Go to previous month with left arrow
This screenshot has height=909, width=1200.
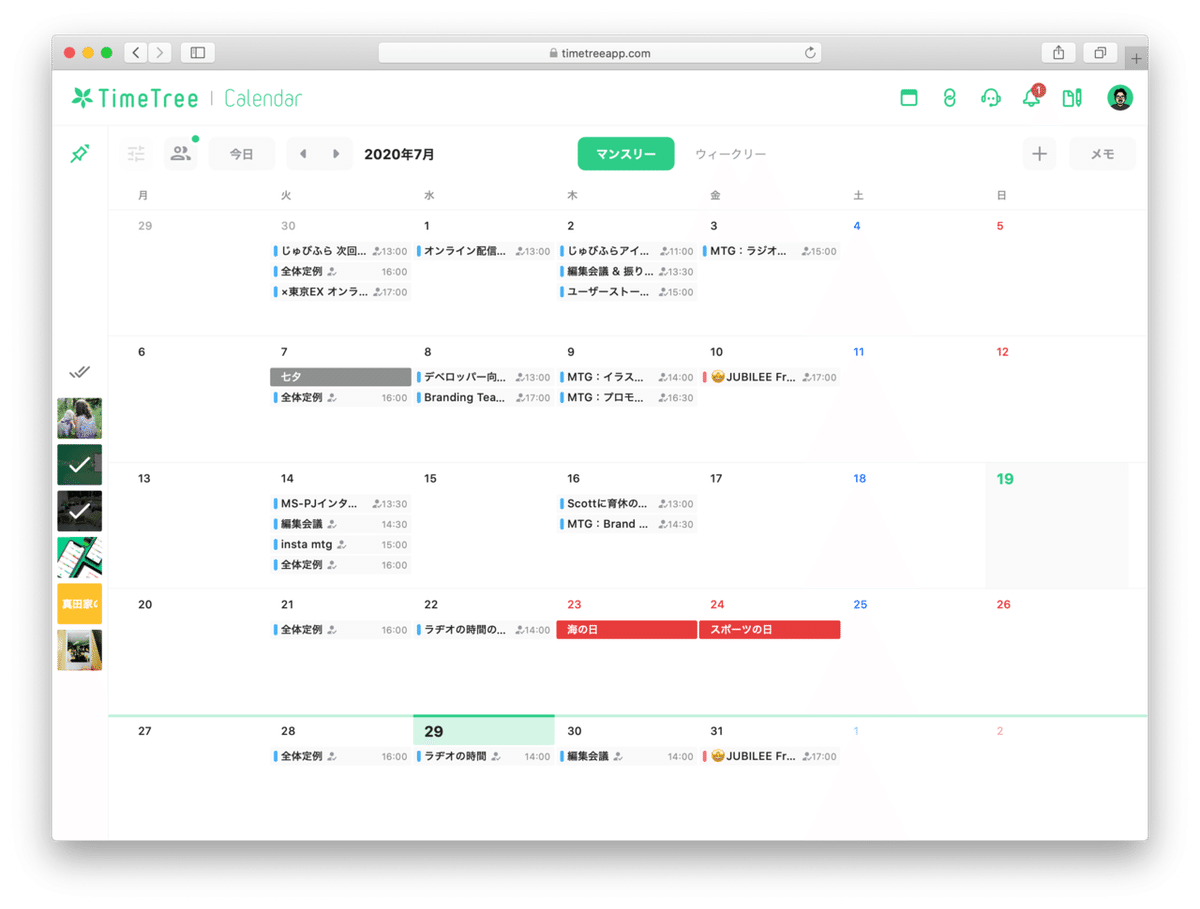[x=303, y=154]
